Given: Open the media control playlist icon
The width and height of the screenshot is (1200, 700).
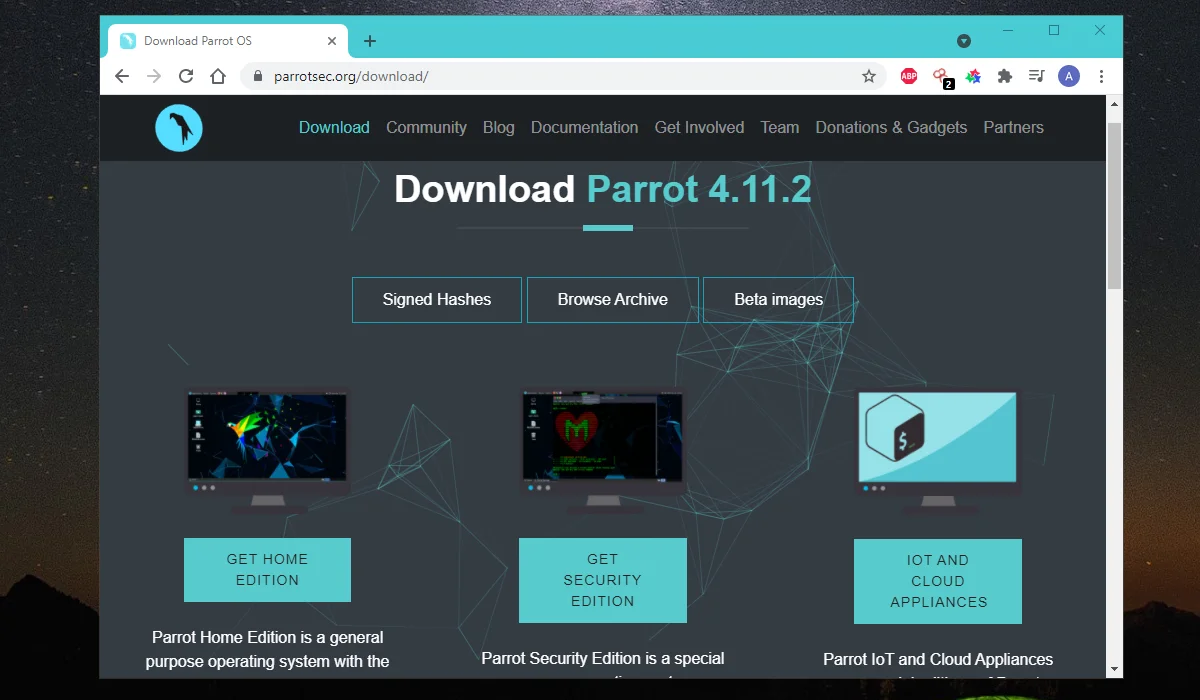Looking at the screenshot, I should click(1037, 76).
